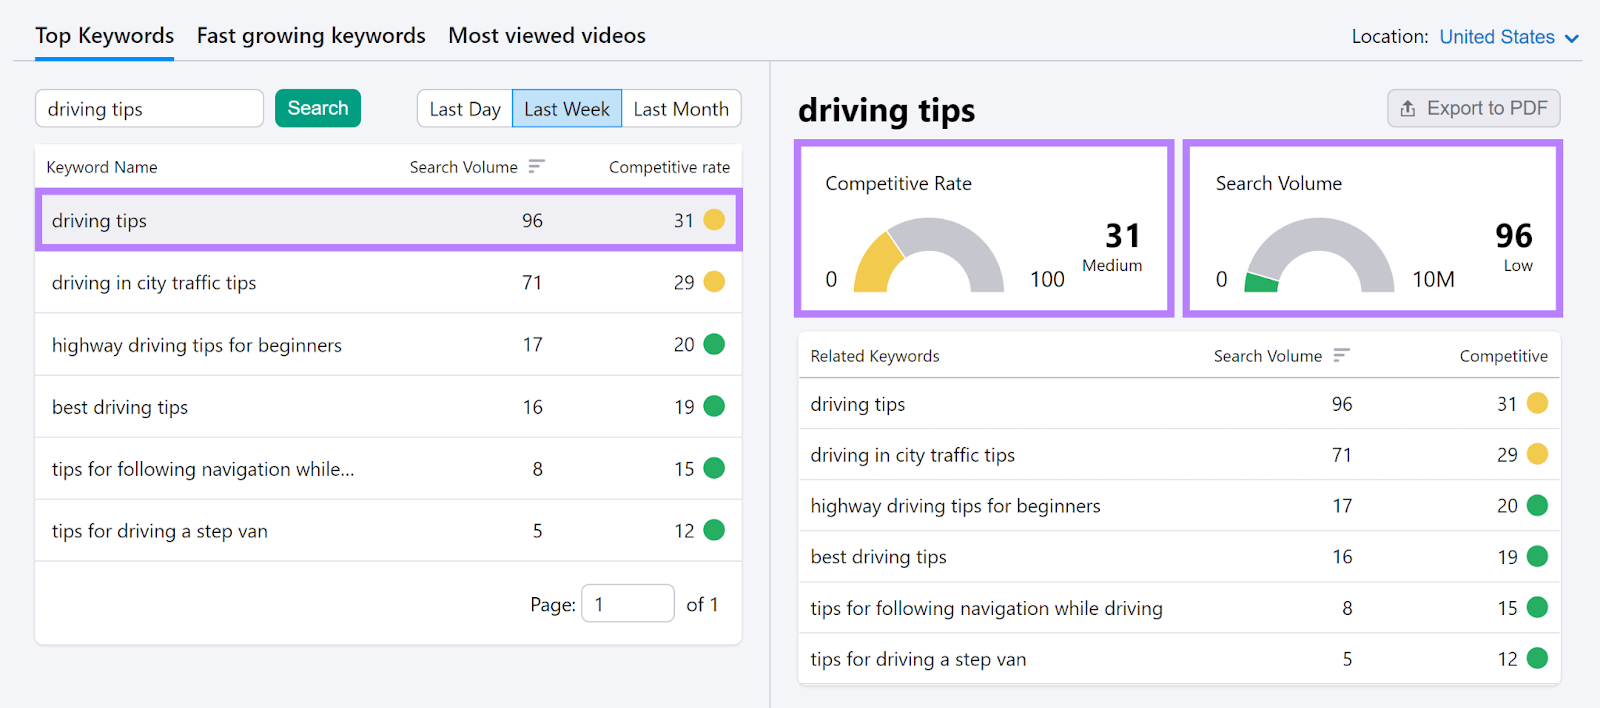The width and height of the screenshot is (1600, 708).
Task: Click Related Keywords column header
Action: [875, 356]
